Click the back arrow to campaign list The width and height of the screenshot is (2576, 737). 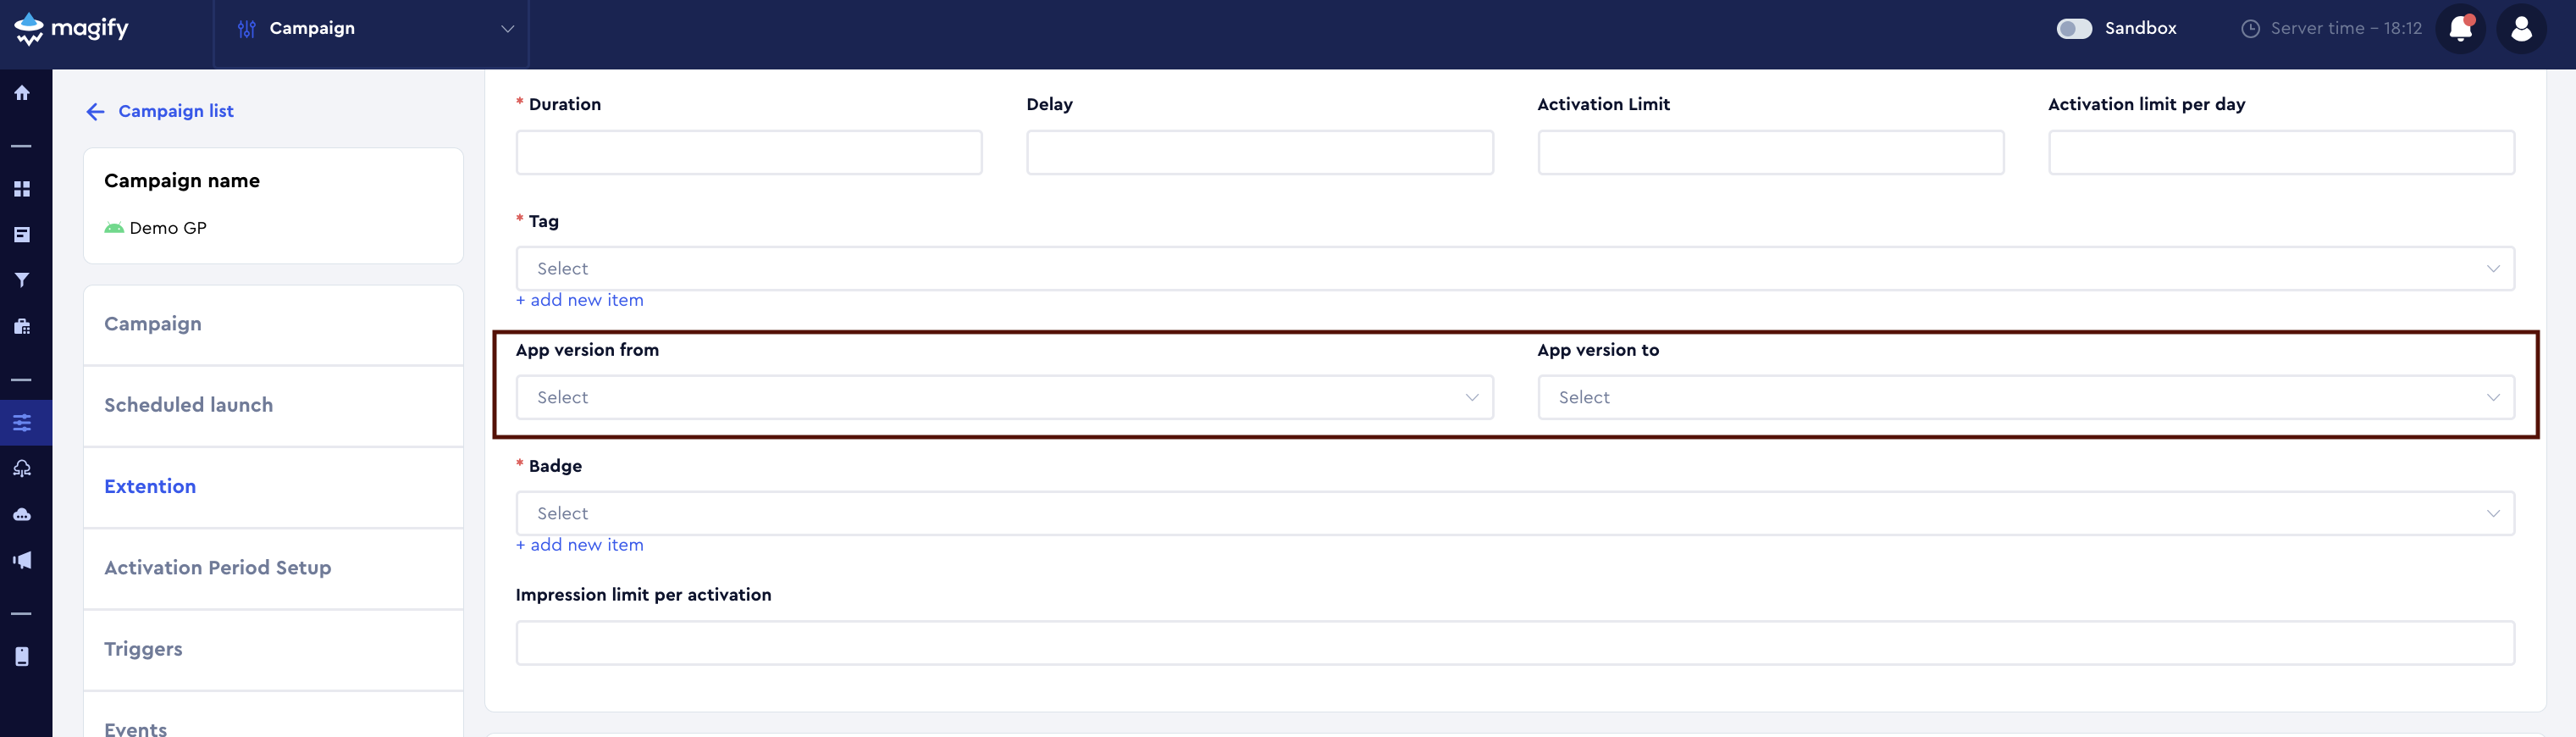pos(95,111)
